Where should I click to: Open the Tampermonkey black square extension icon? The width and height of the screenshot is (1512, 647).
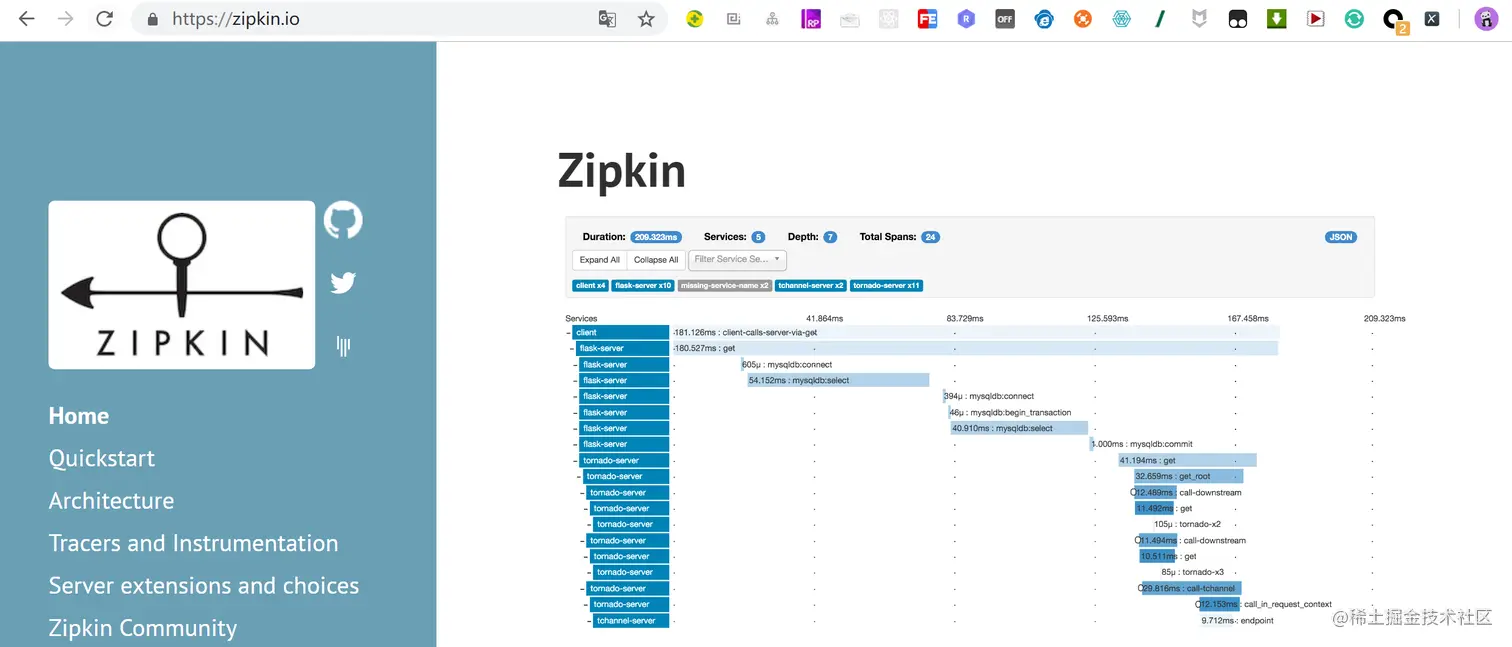pos(1238,19)
